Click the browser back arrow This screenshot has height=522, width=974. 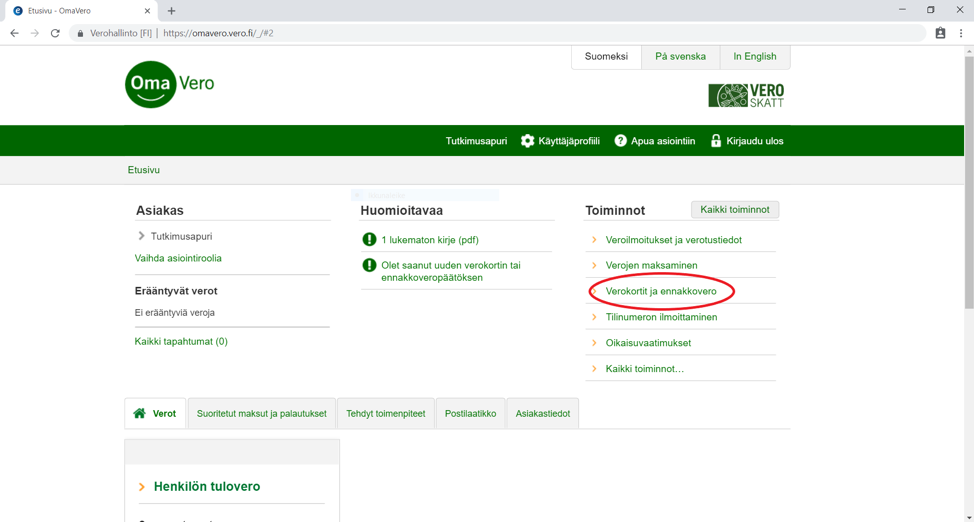(14, 33)
